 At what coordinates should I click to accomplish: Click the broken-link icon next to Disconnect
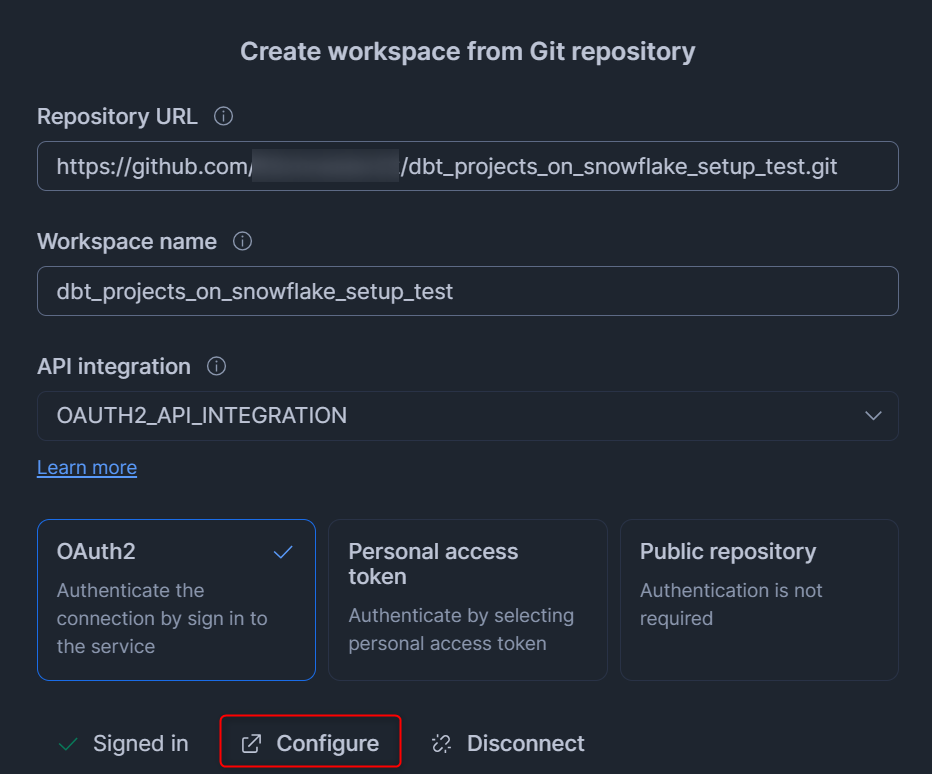tap(442, 743)
